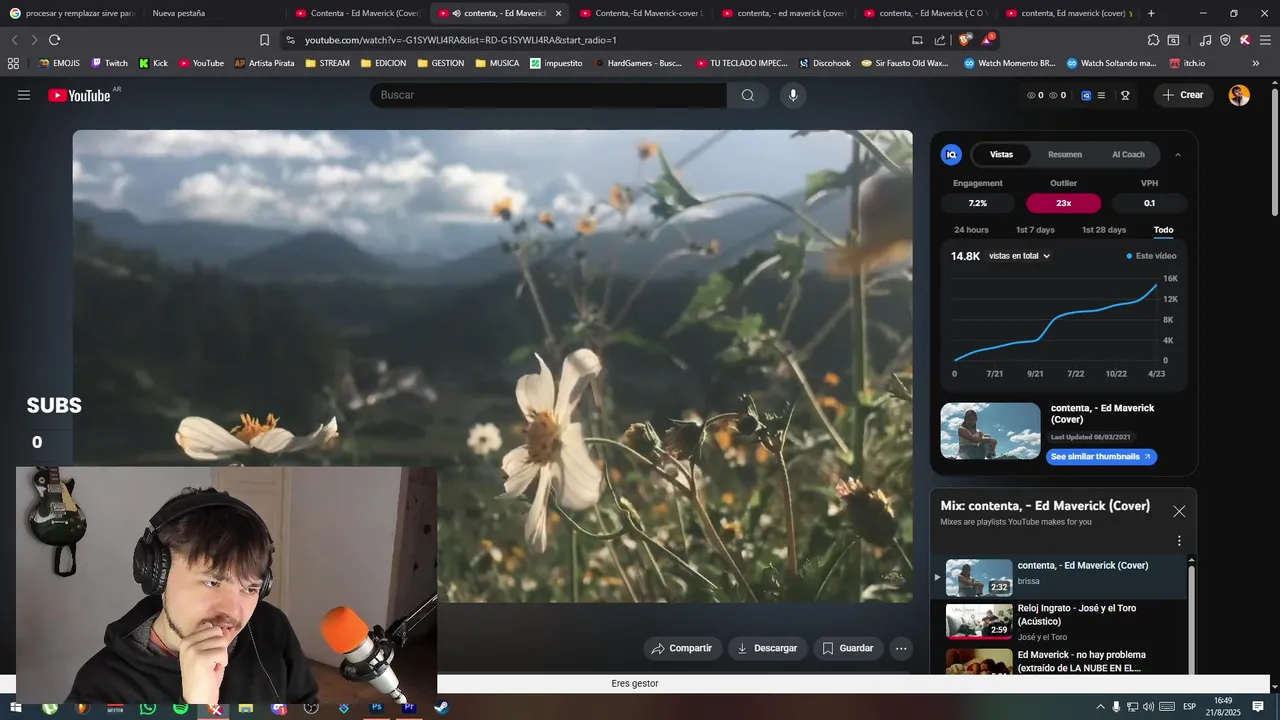Open Premiere Pro from the taskbar

(409, 707)
